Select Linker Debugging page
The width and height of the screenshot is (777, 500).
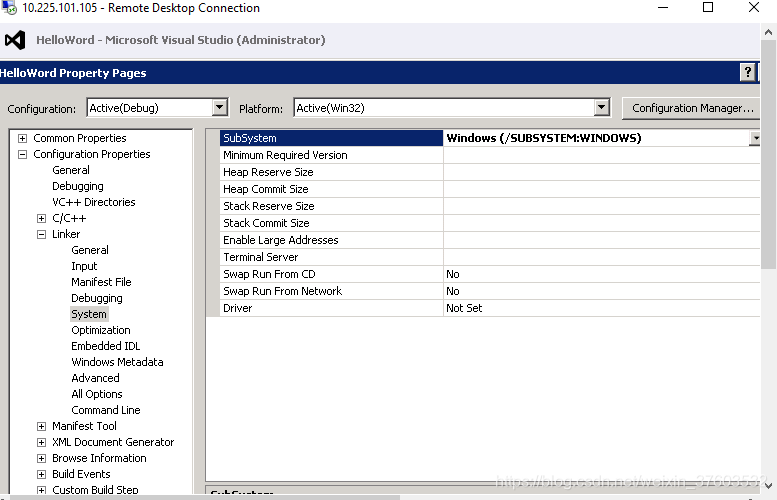[x=97, y=298]
